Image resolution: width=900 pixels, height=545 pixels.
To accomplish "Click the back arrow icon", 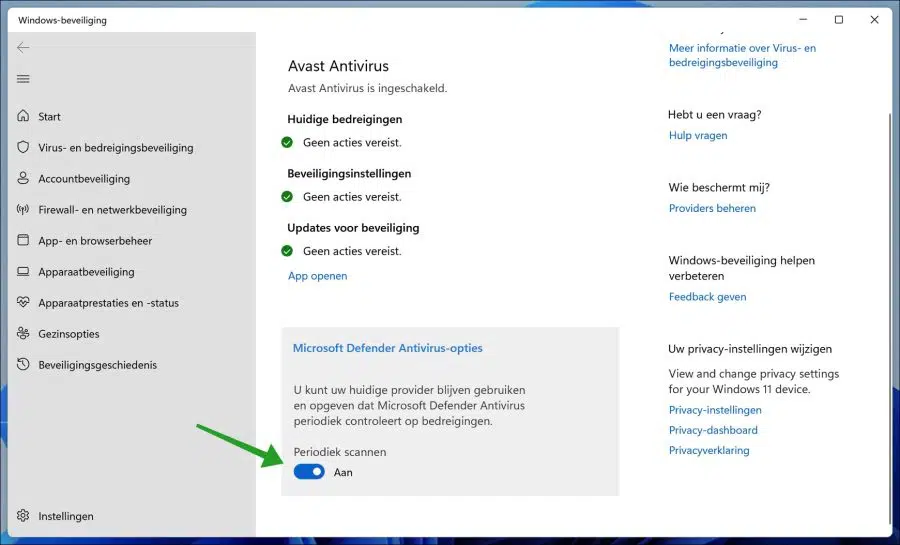I will click(23, 48).
